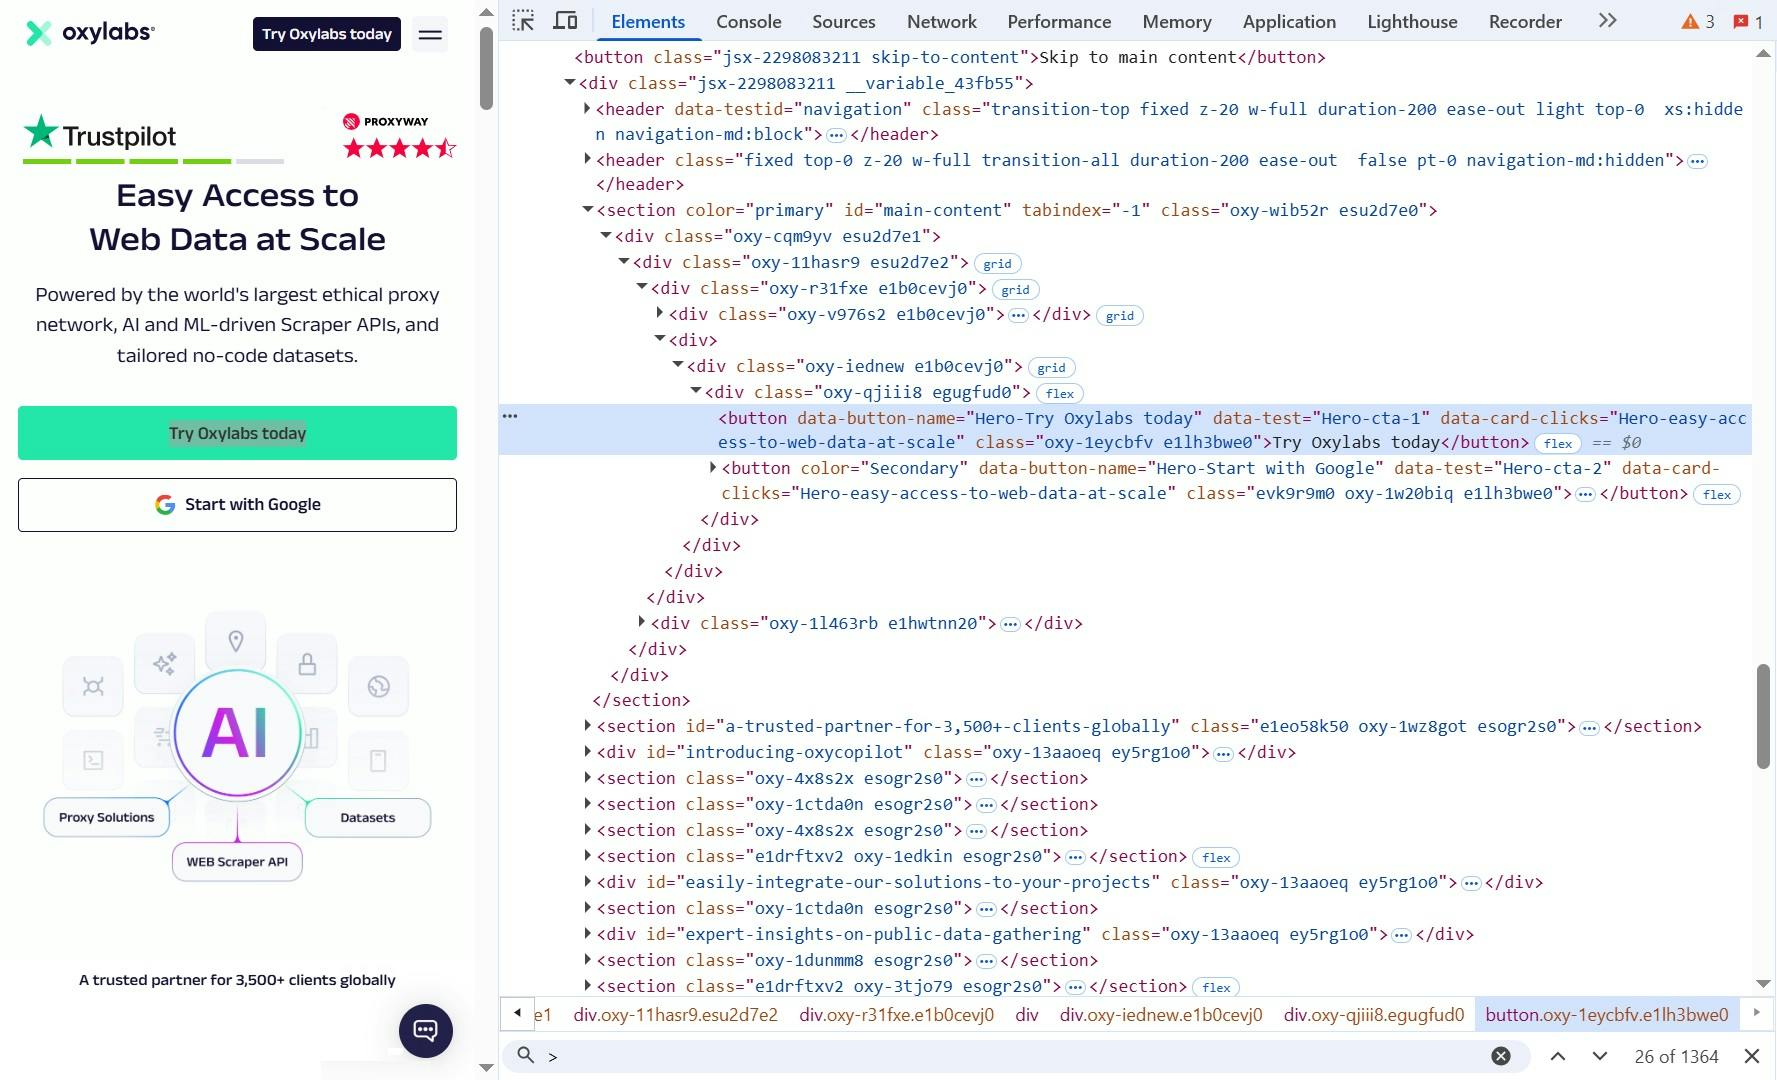1777x1080 pixels.
Task: Expand the Hero-Start with Google button node
Action: click(713, 468)
